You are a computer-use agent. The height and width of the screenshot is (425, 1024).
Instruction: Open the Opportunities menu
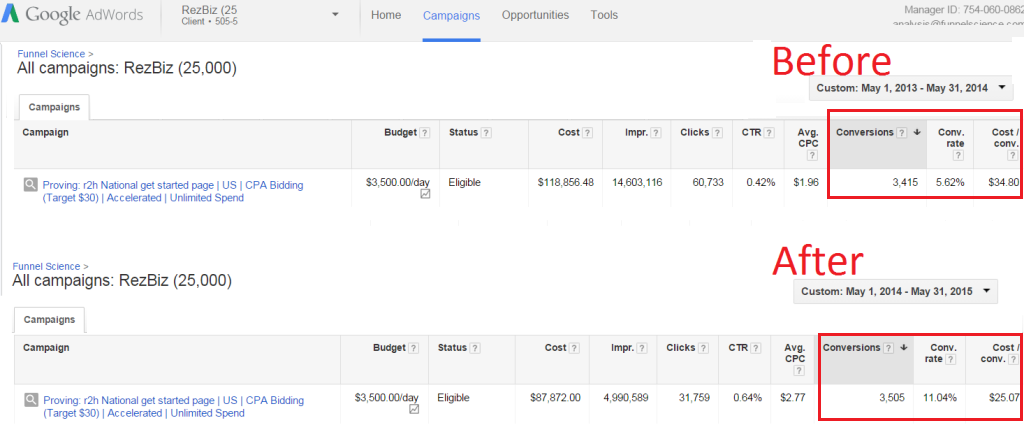[536, 15]
